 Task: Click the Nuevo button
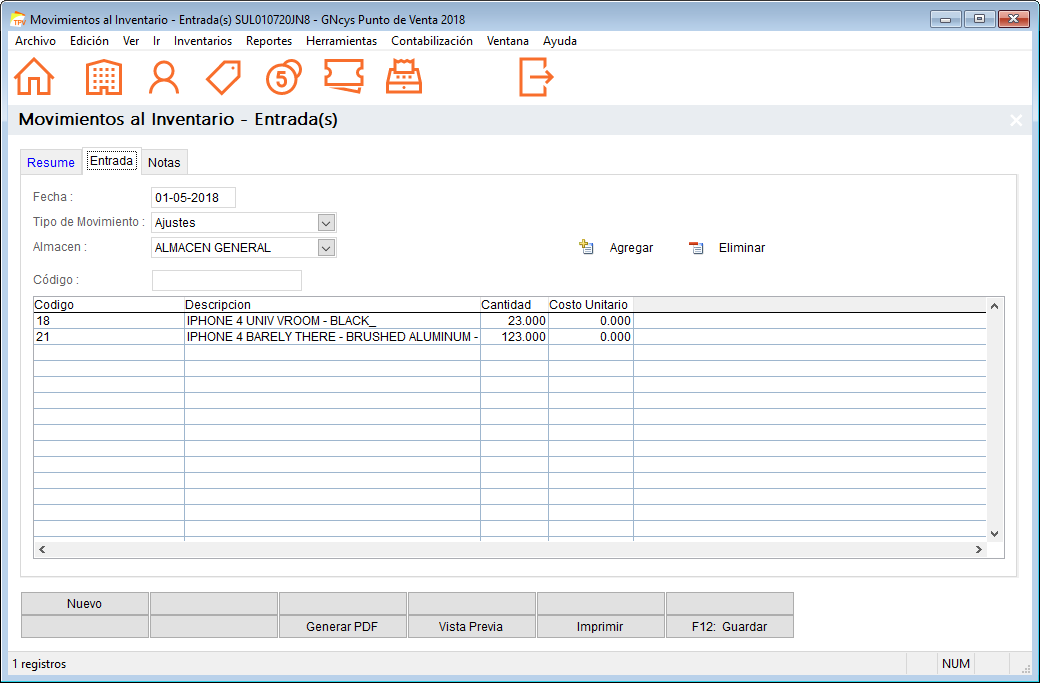[84, 603]
